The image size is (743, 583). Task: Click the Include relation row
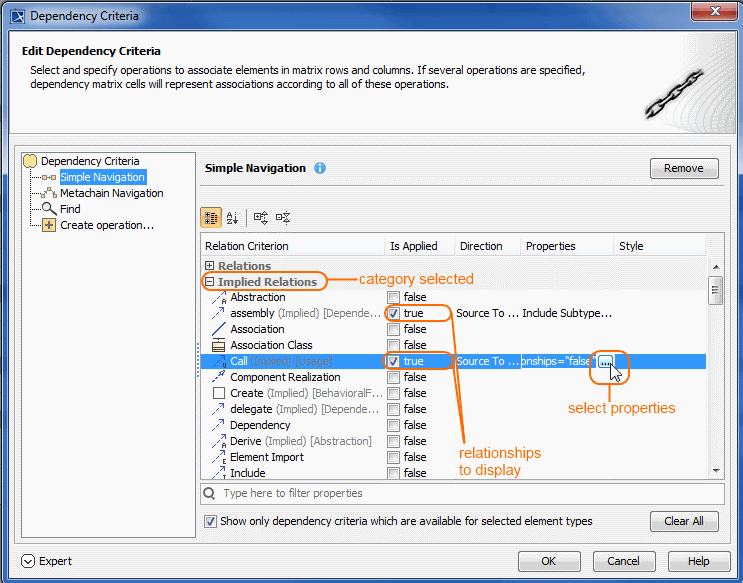pyautogui.click(x=453, y=473)
